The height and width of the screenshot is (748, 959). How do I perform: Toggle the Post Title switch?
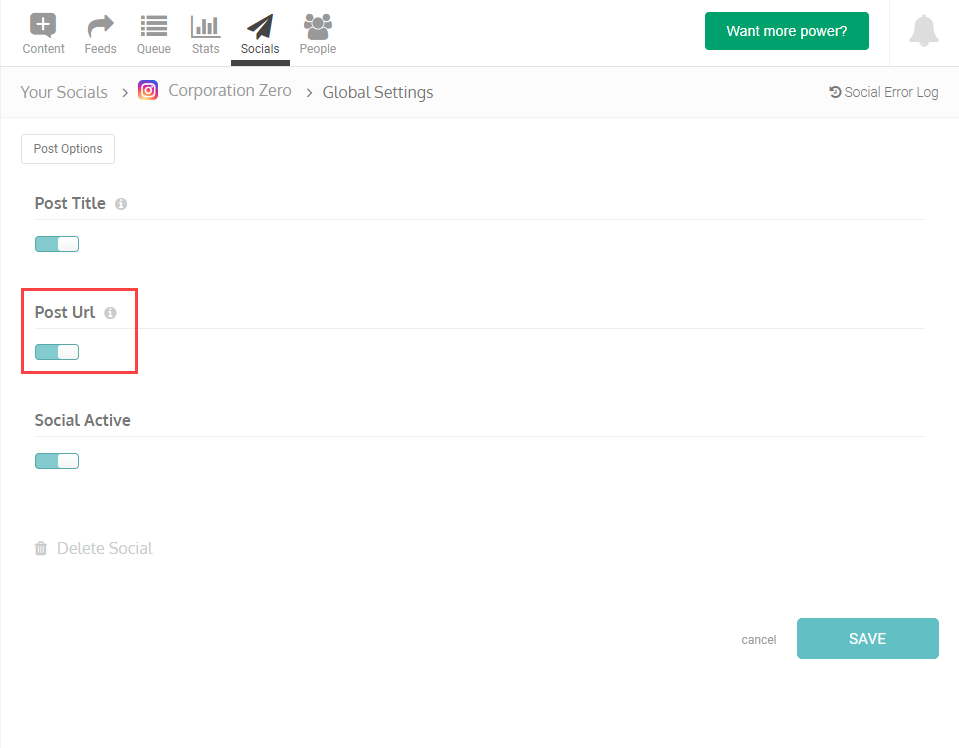[x=57, y=244]
